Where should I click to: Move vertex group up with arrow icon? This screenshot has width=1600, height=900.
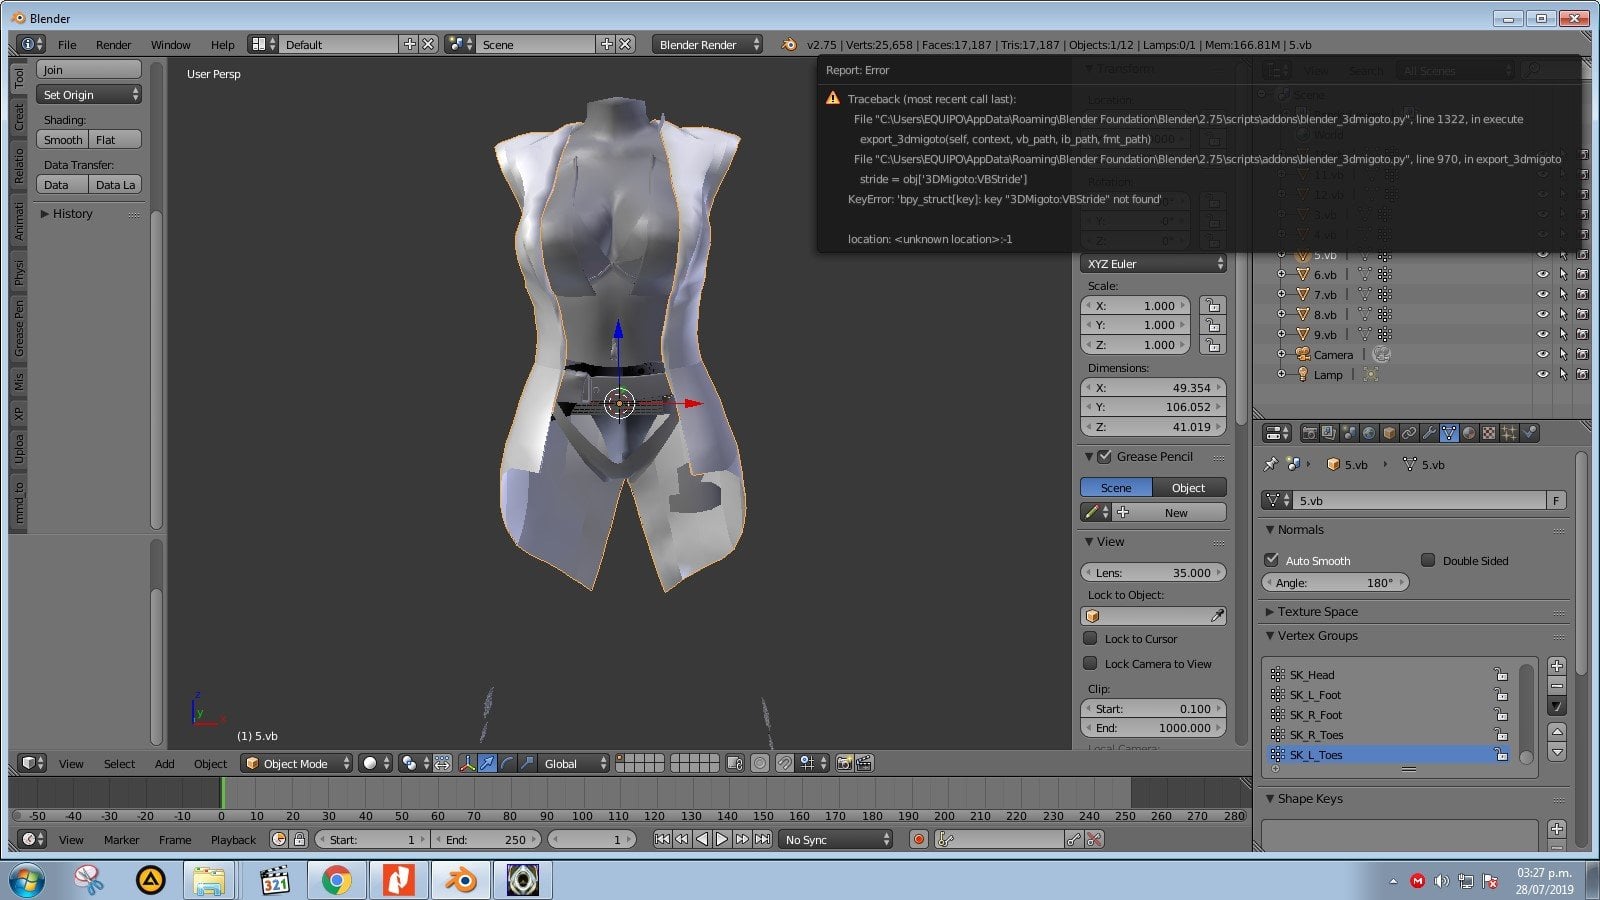1557,732
